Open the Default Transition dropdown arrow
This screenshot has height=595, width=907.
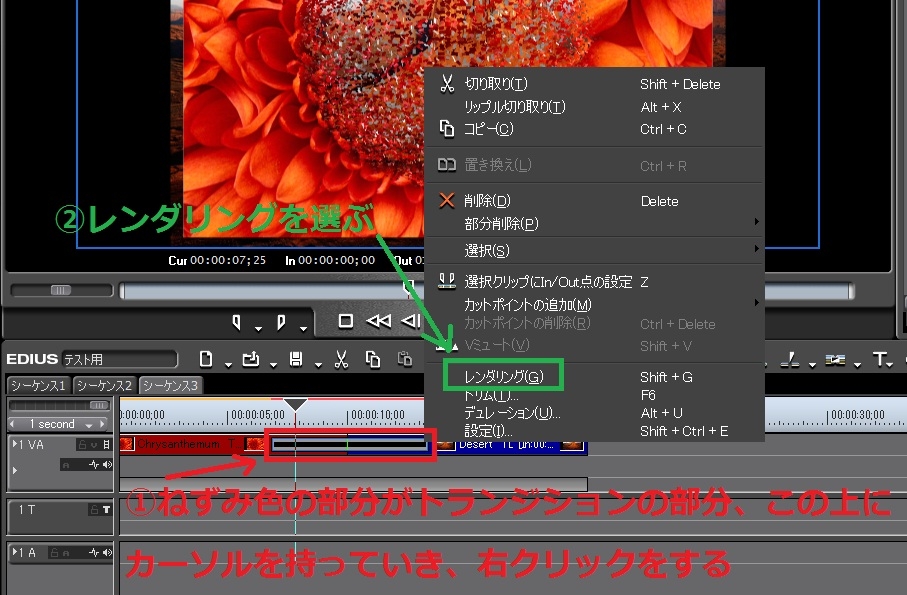(x=857, y=364)
